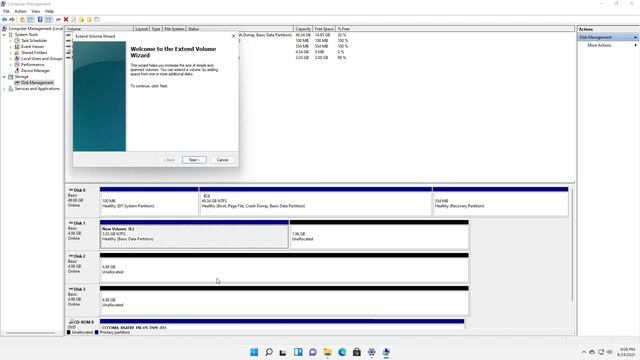The height and width of the screenshot is (360, 640).
Task: Collapse the Storage tree node
Action: 4,77
